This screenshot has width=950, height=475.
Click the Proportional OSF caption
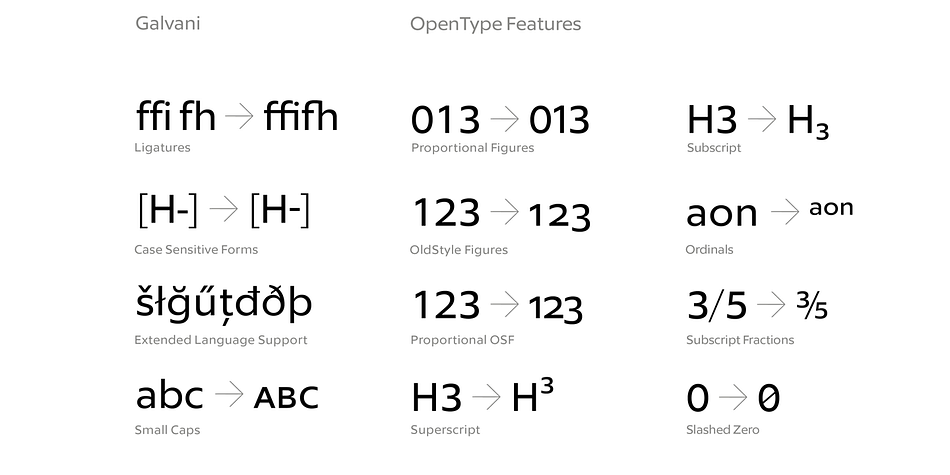(462, 340)
